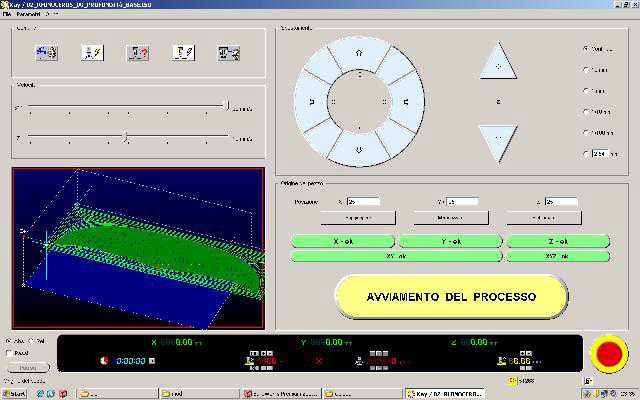Select the topmost jog step radio button
This screenshot has height=400, width=640.
585,48
